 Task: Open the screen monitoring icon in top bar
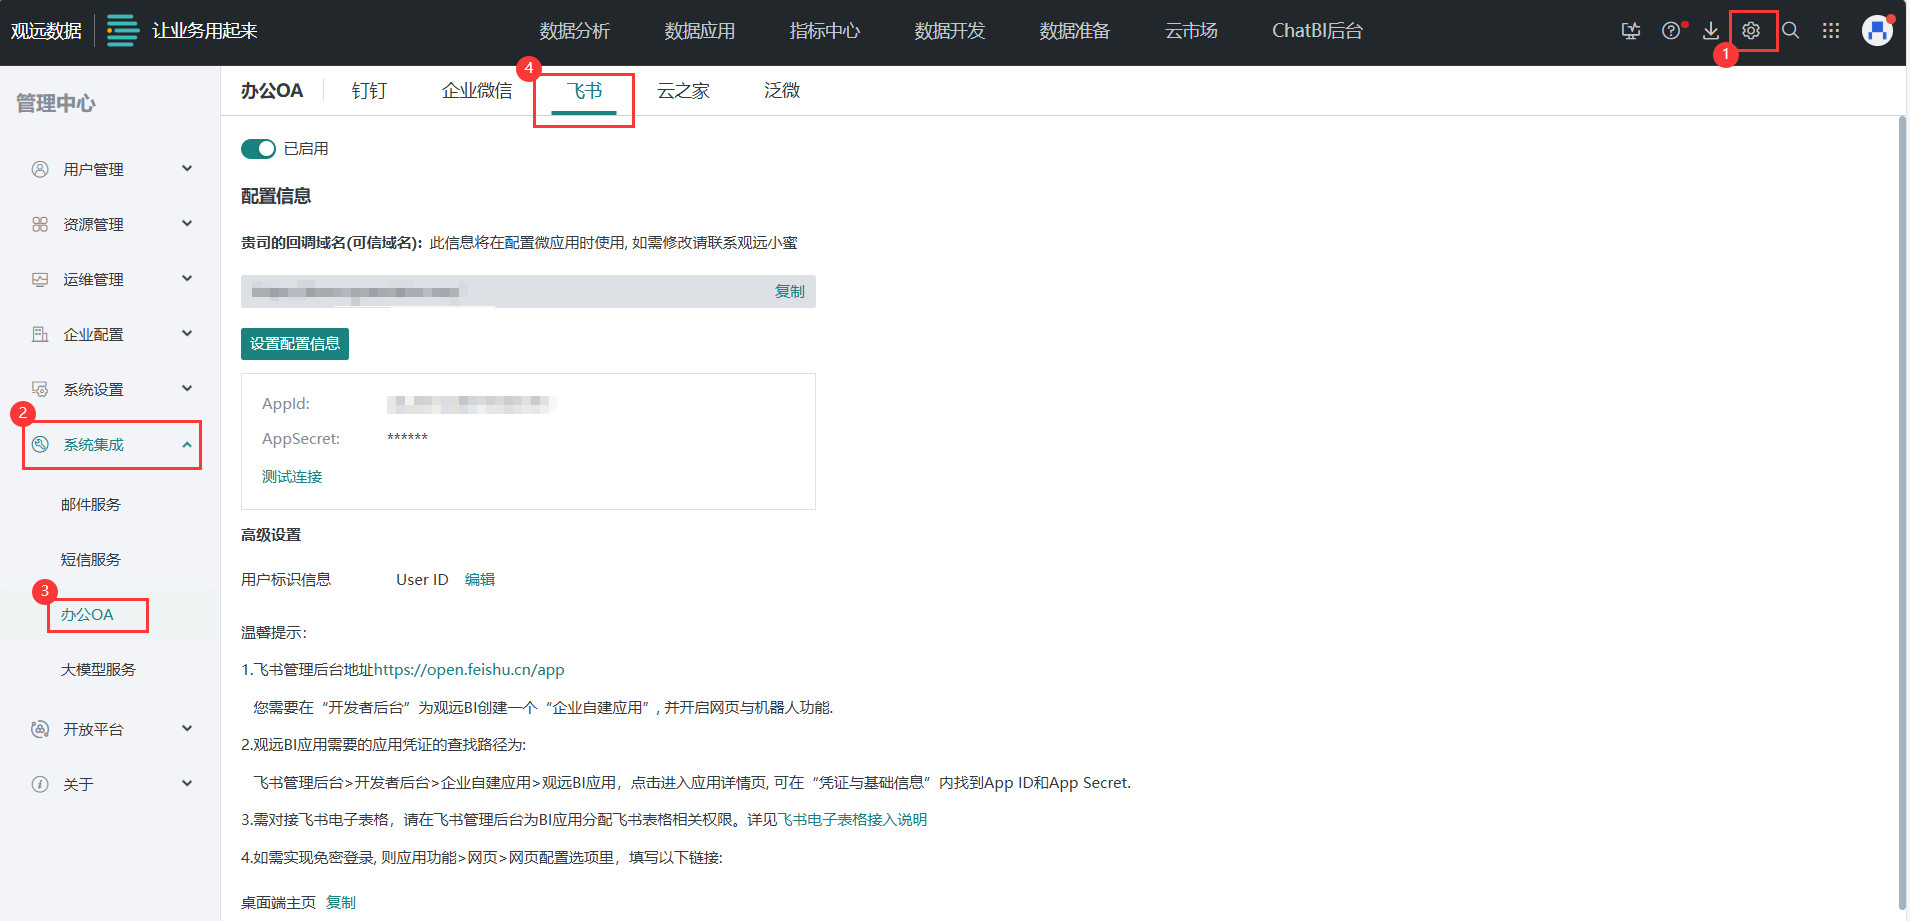(x=1631, y=31)
